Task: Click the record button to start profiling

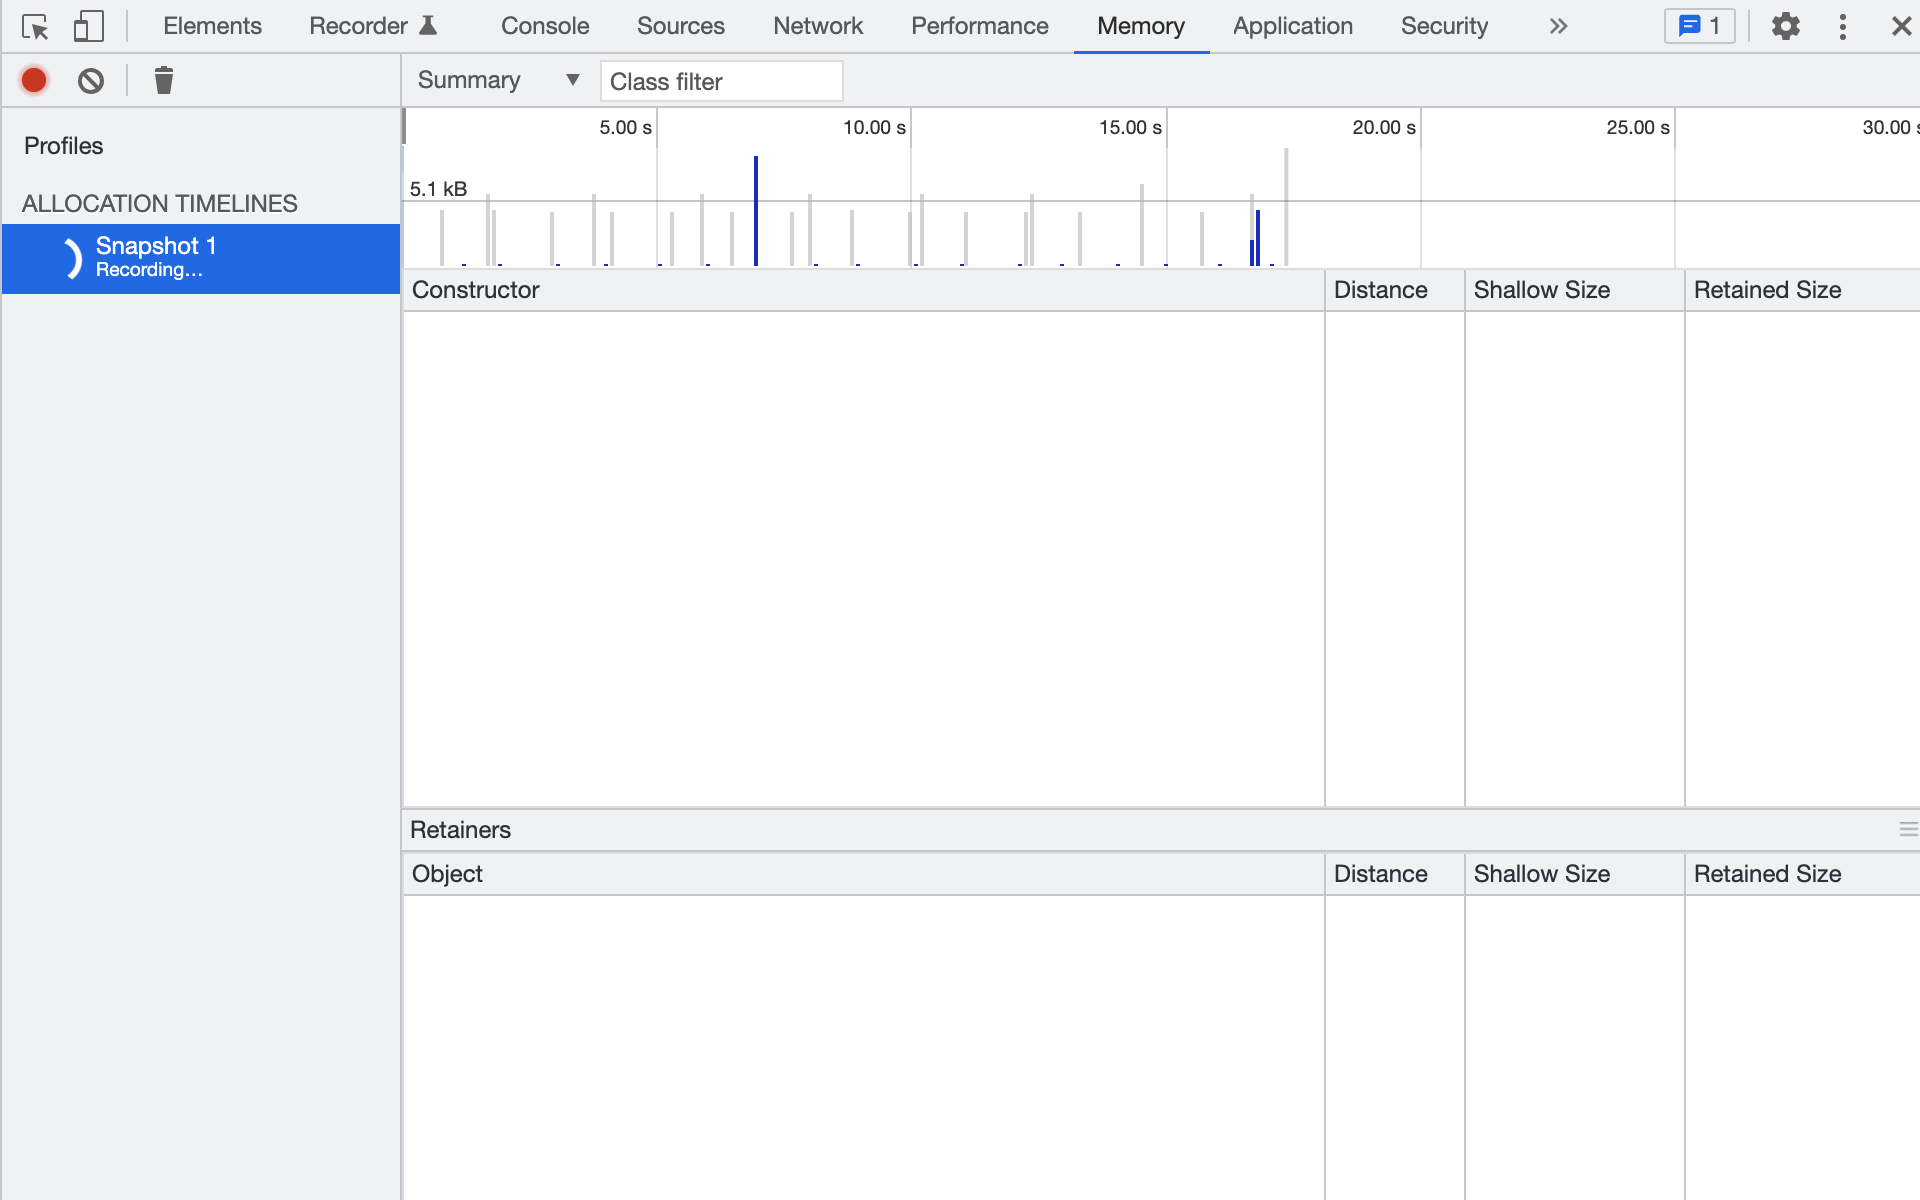Action: (x=33, y=80)
